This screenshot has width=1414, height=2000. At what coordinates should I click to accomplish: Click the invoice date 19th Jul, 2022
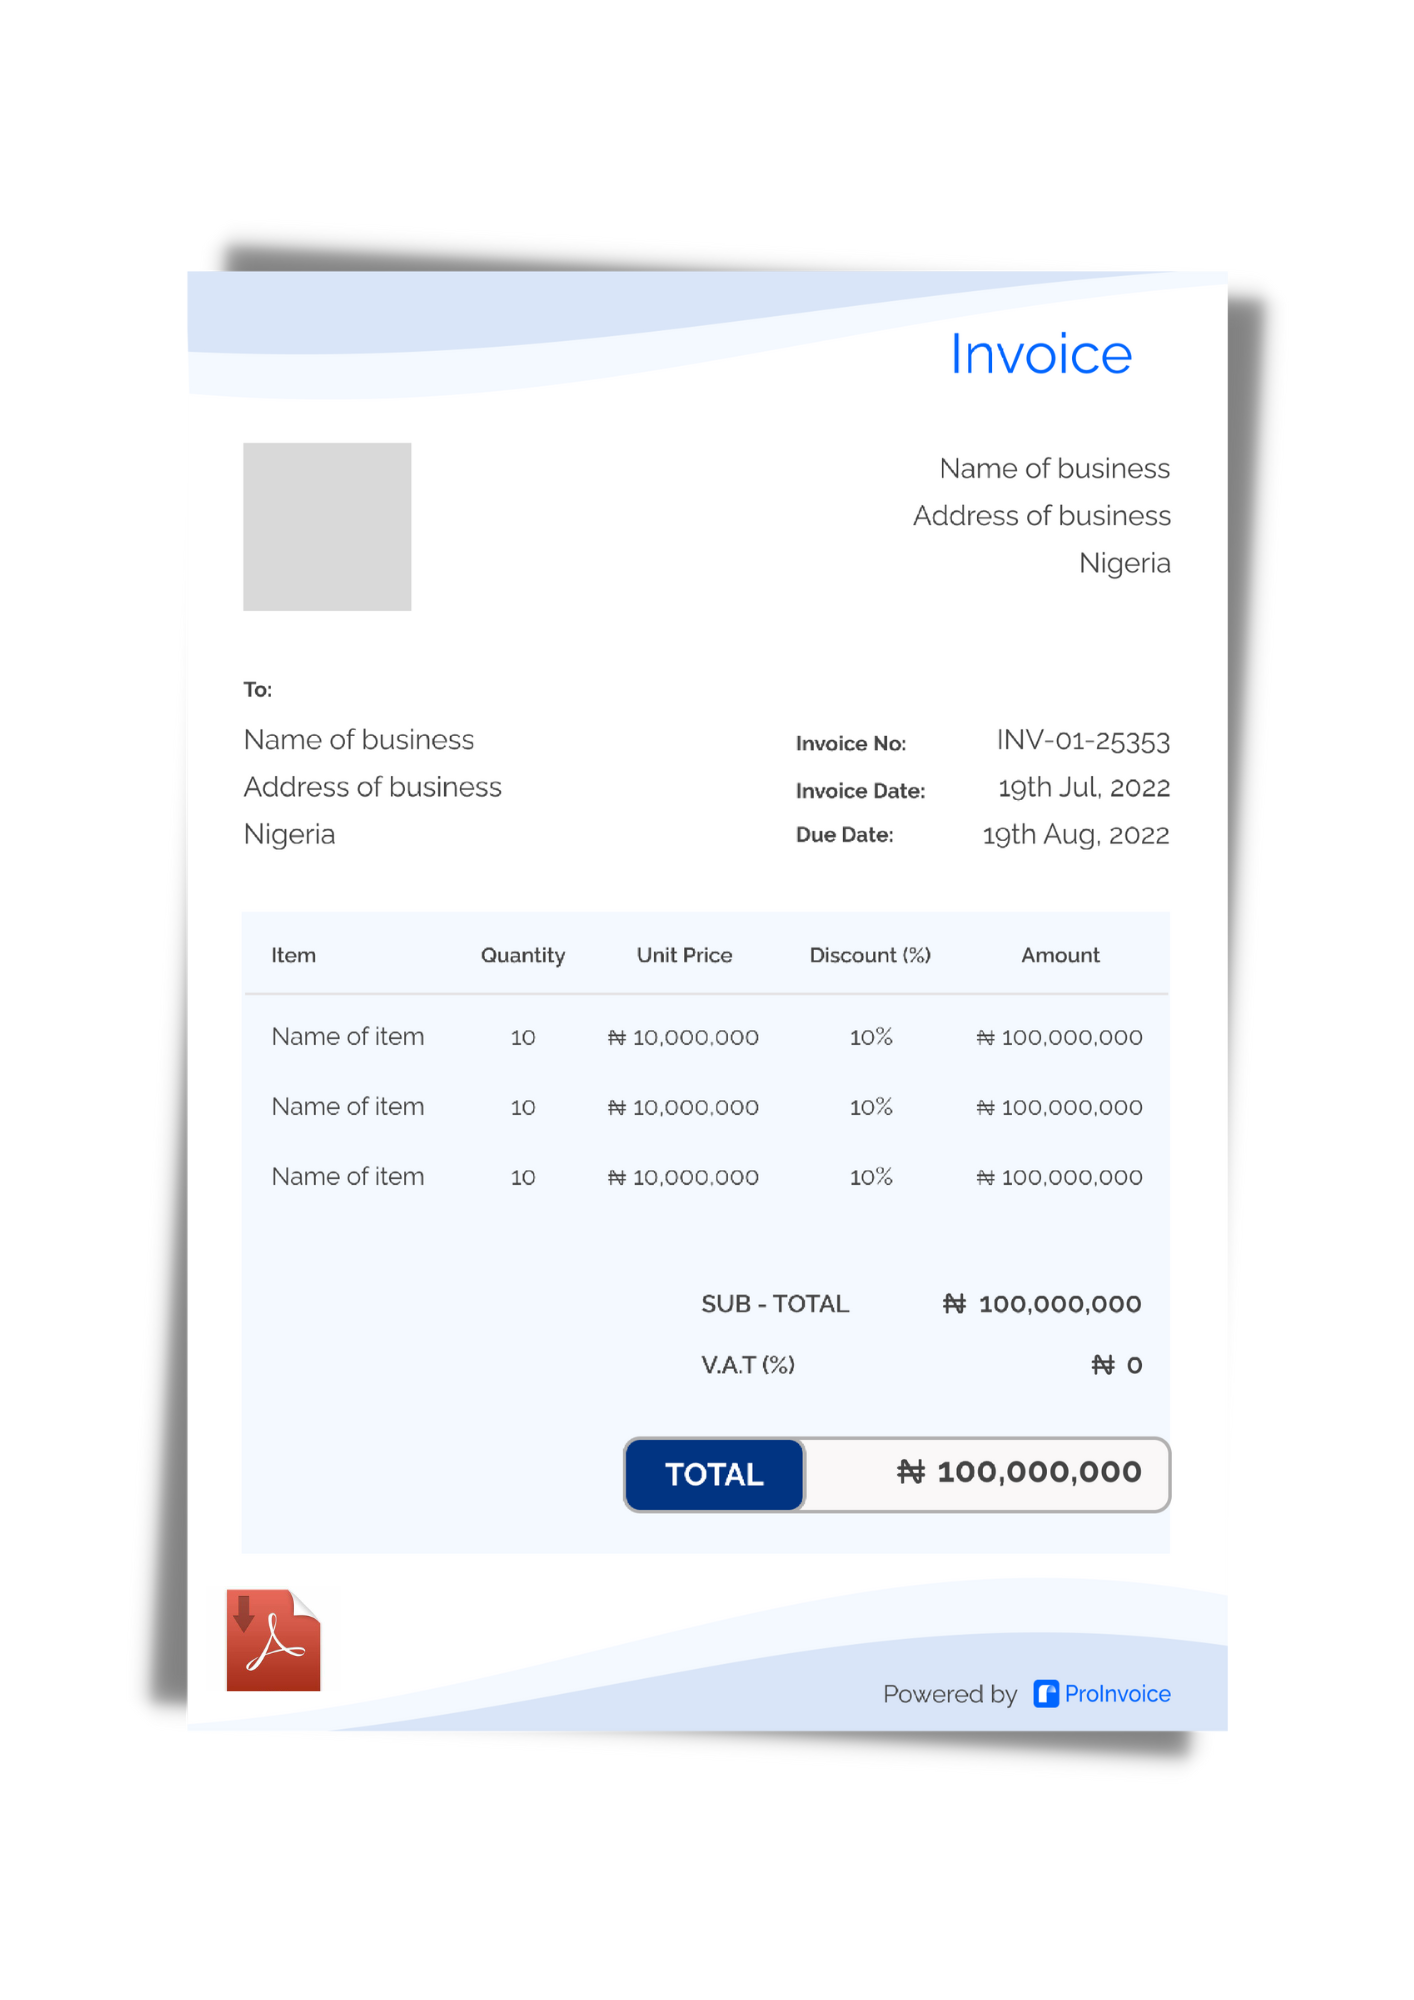[x=1083, y=788]
